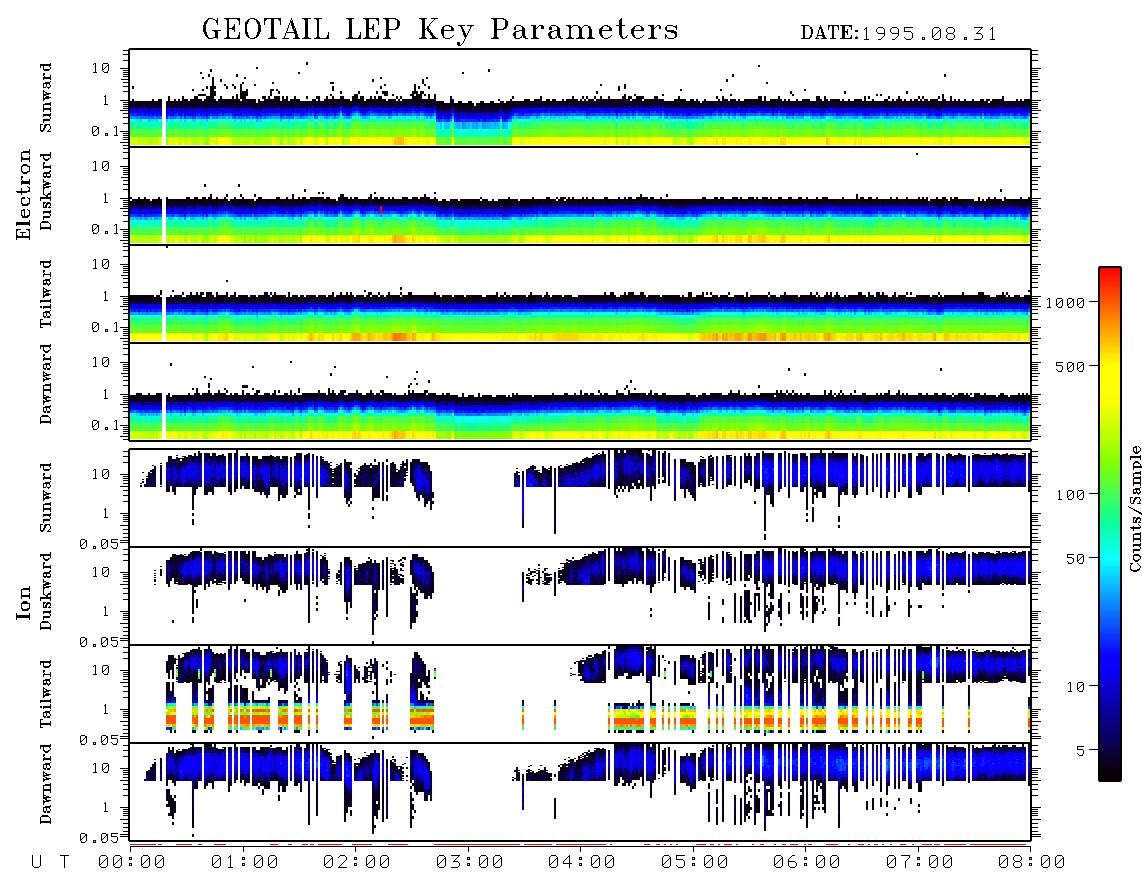
Task: Select the Electron Tailward panel label
Action: click(46, 293)
